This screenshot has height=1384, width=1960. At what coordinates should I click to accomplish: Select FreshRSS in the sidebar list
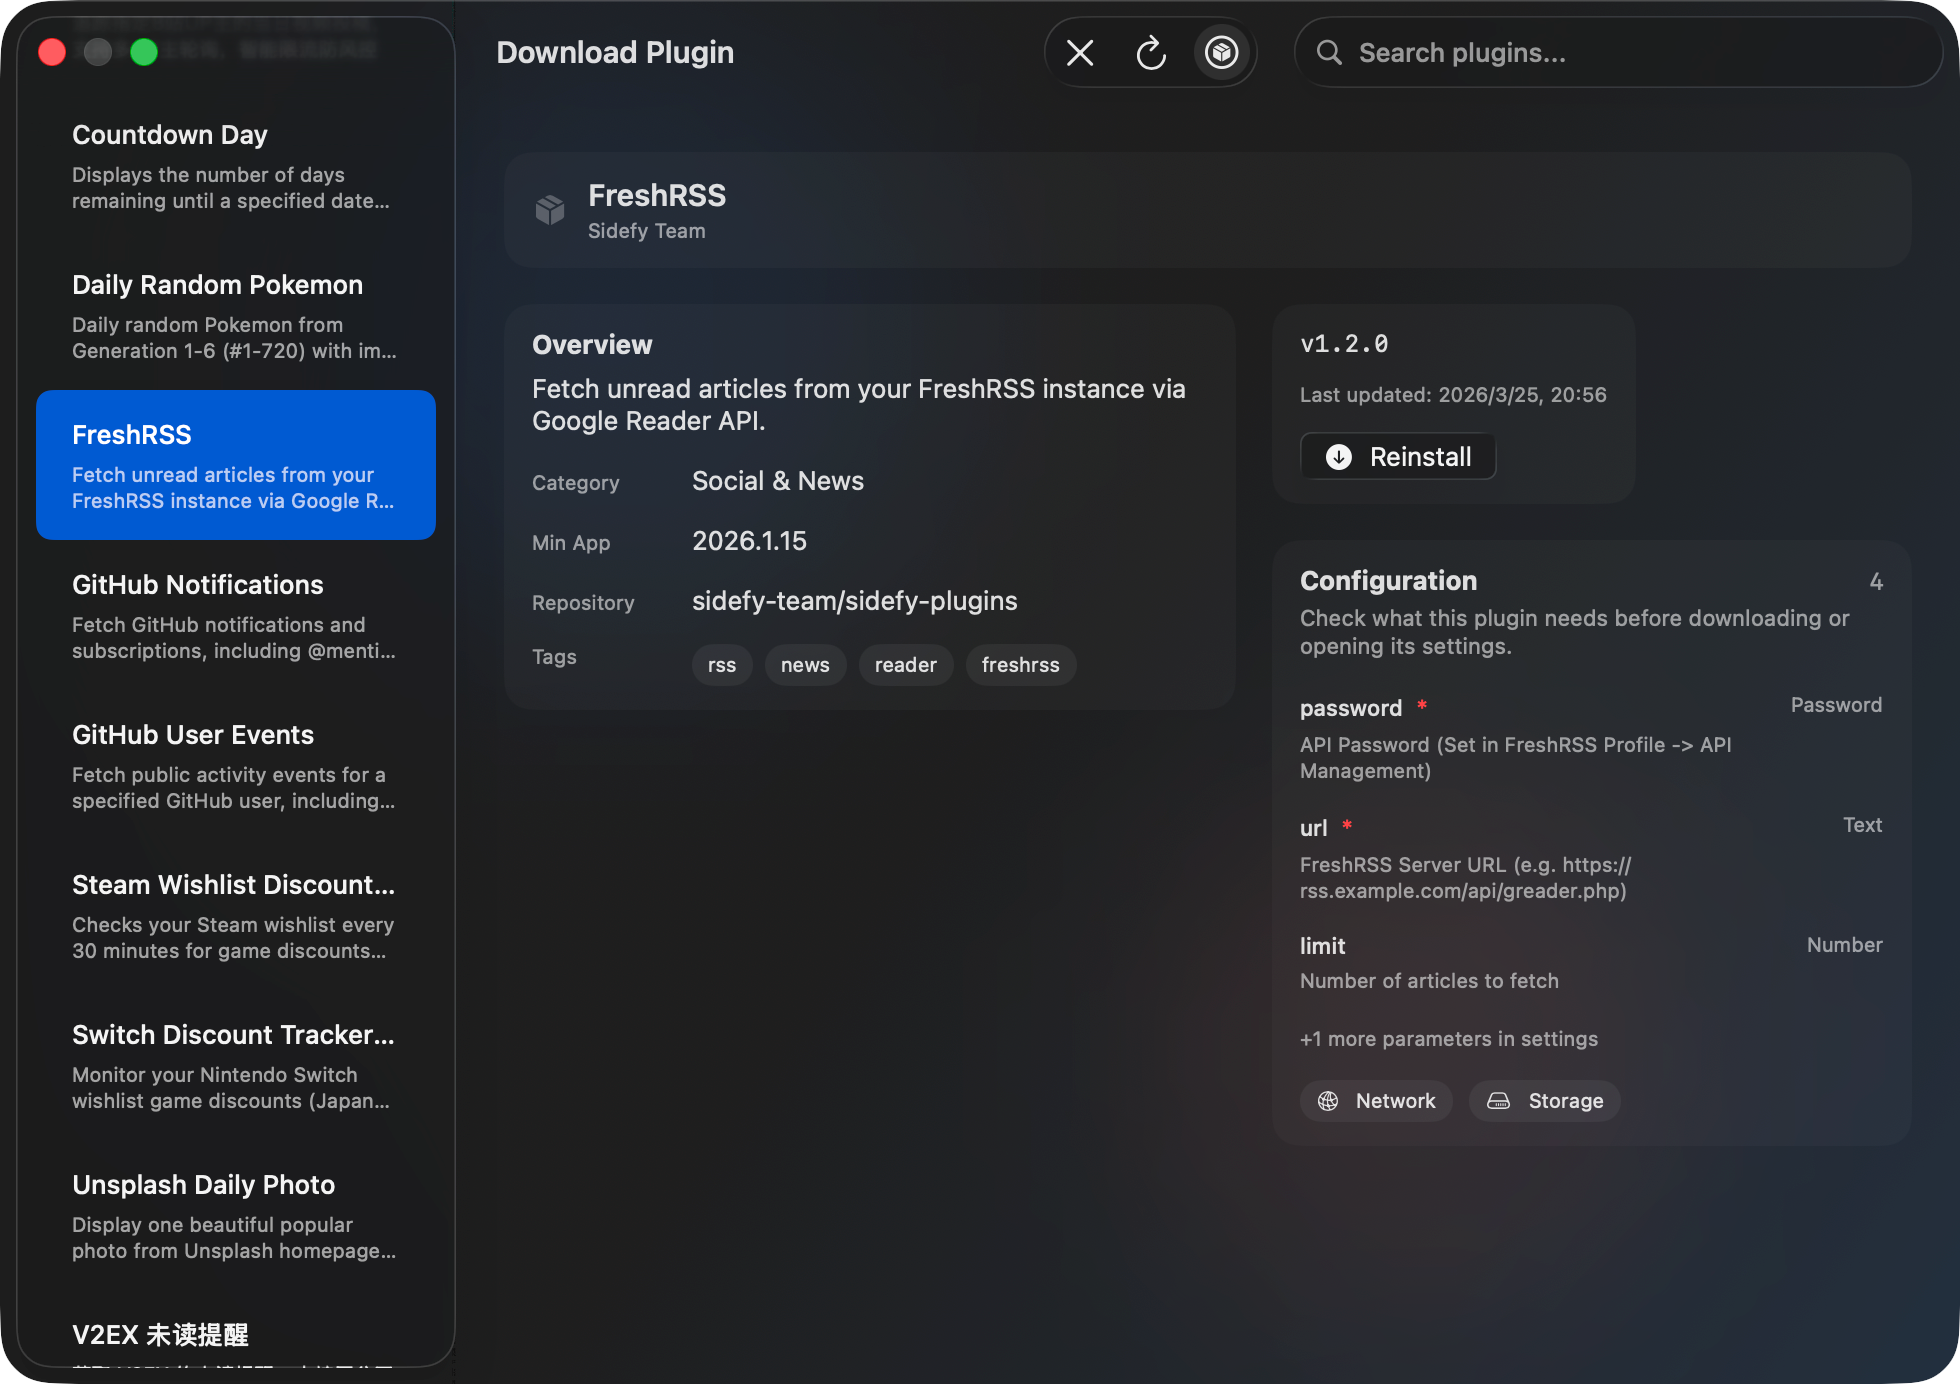(236, 465)
